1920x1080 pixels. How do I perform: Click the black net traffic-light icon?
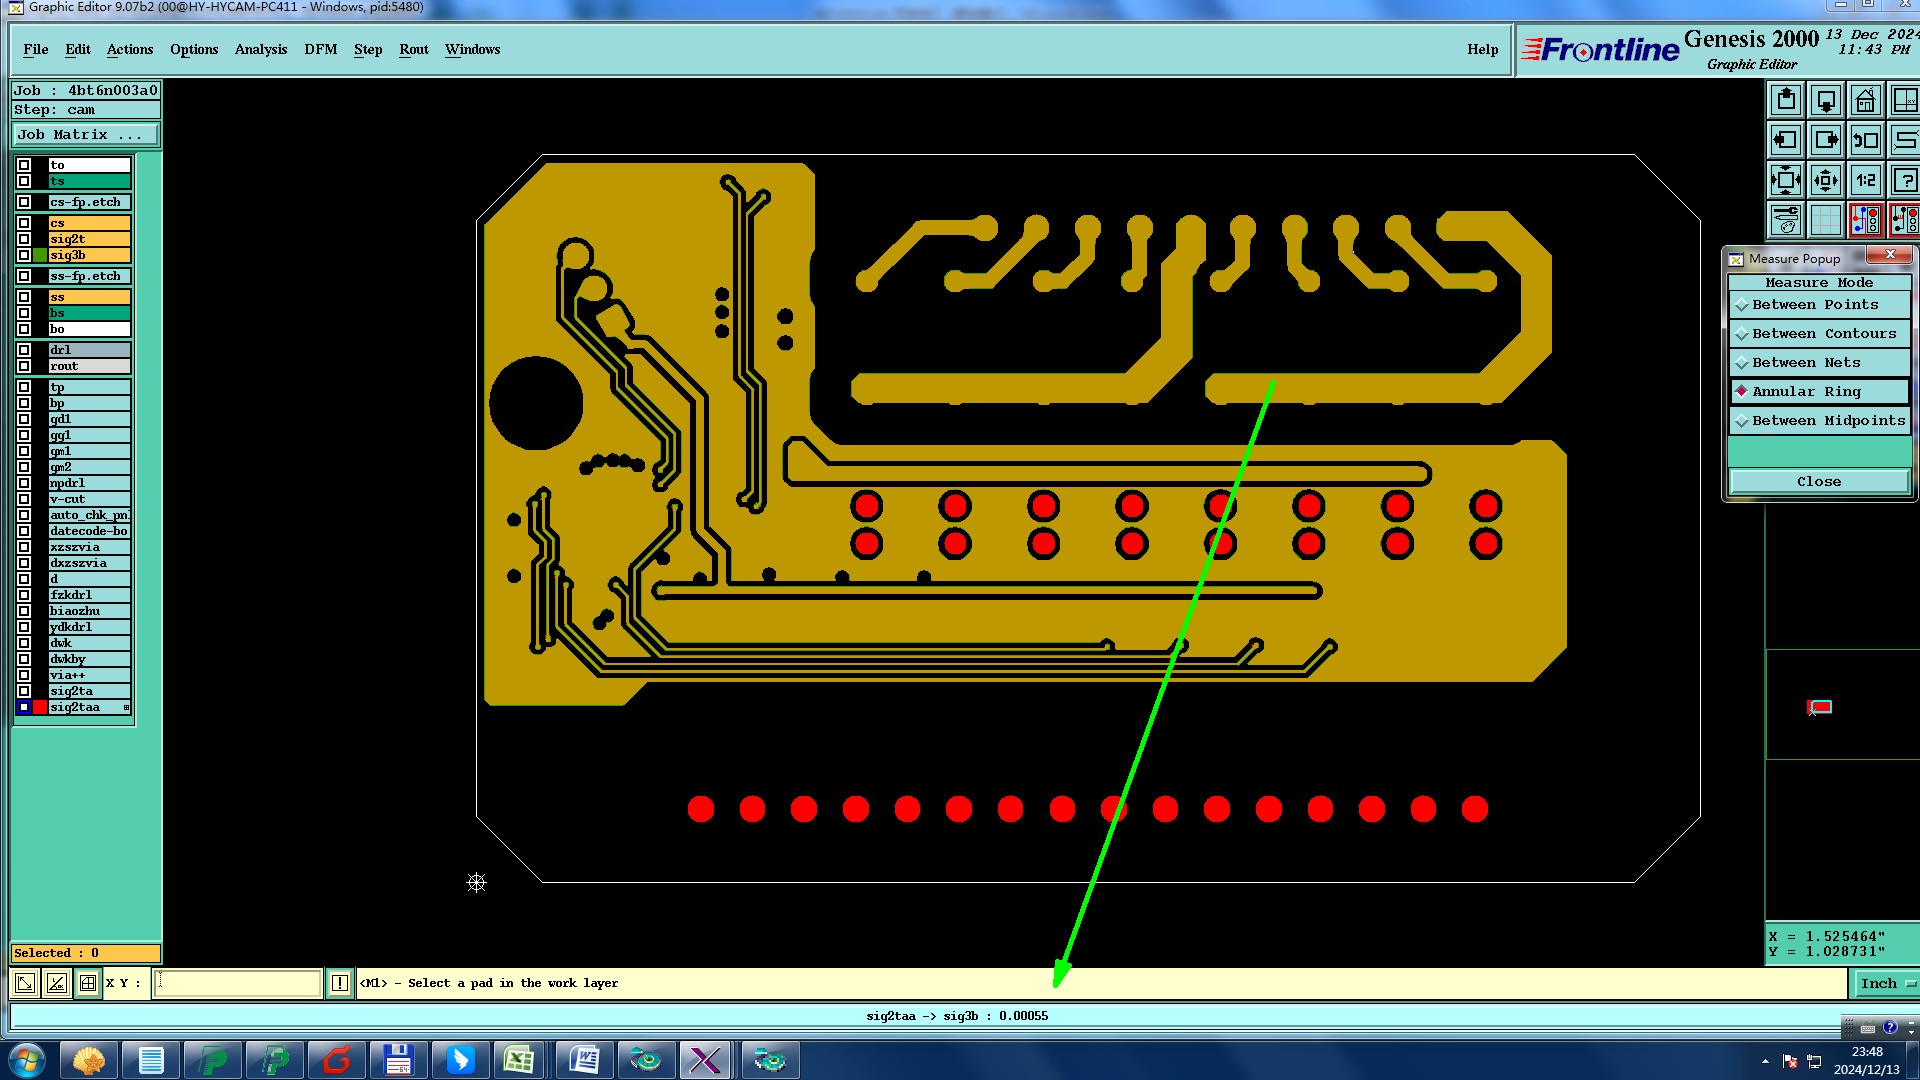(x=1904, y=220)
